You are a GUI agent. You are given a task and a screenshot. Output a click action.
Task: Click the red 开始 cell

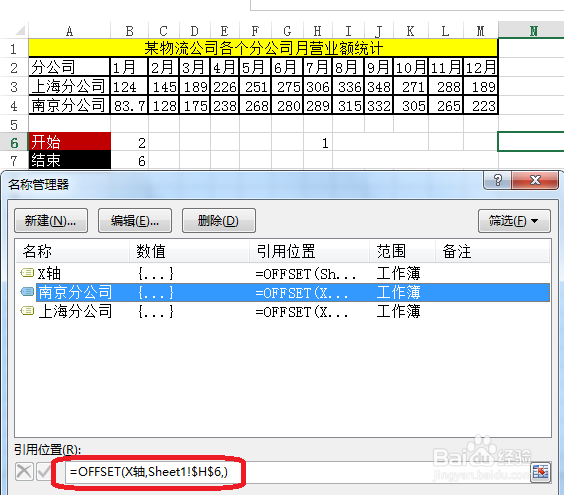pos(70,141)
